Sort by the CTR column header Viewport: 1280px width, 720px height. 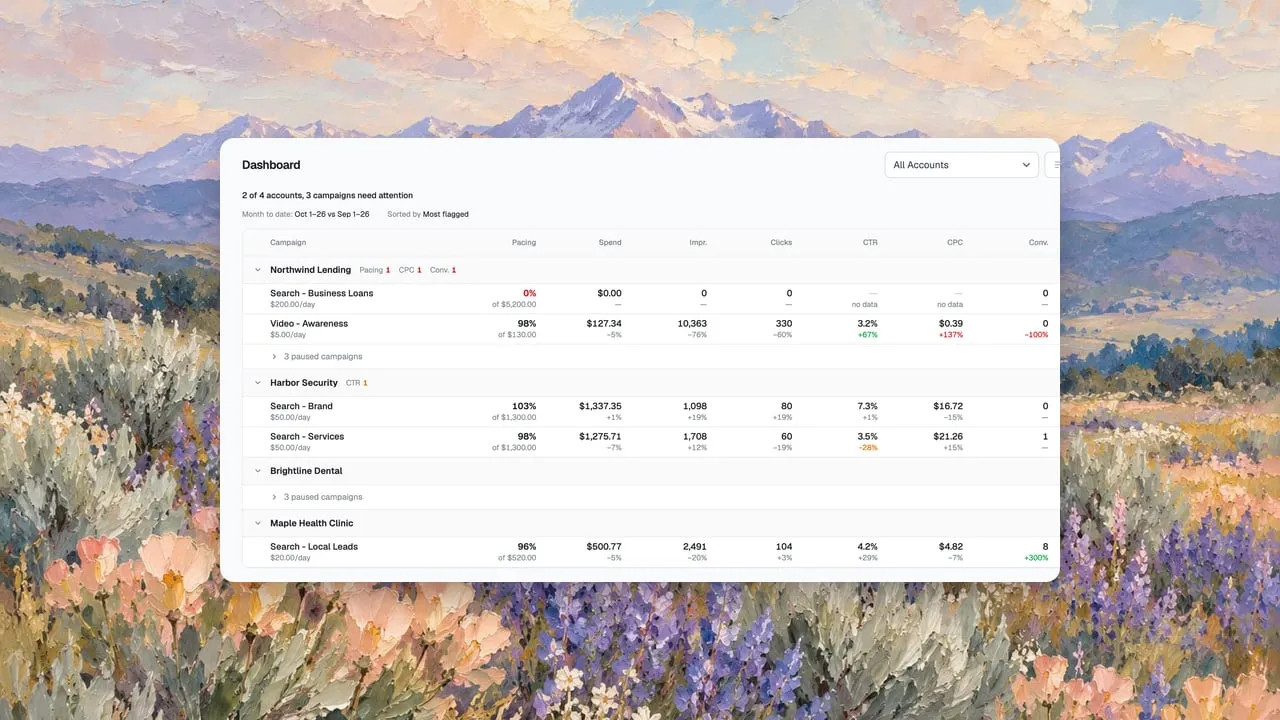tap(870, 243)
